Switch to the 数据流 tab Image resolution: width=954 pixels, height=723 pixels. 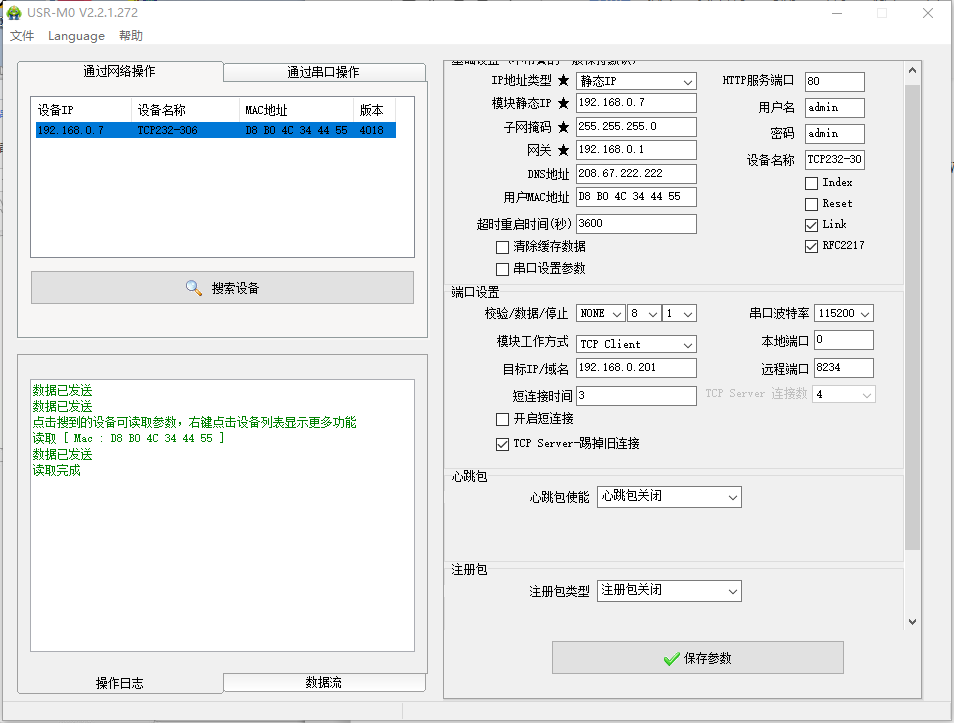pos(323,682)
